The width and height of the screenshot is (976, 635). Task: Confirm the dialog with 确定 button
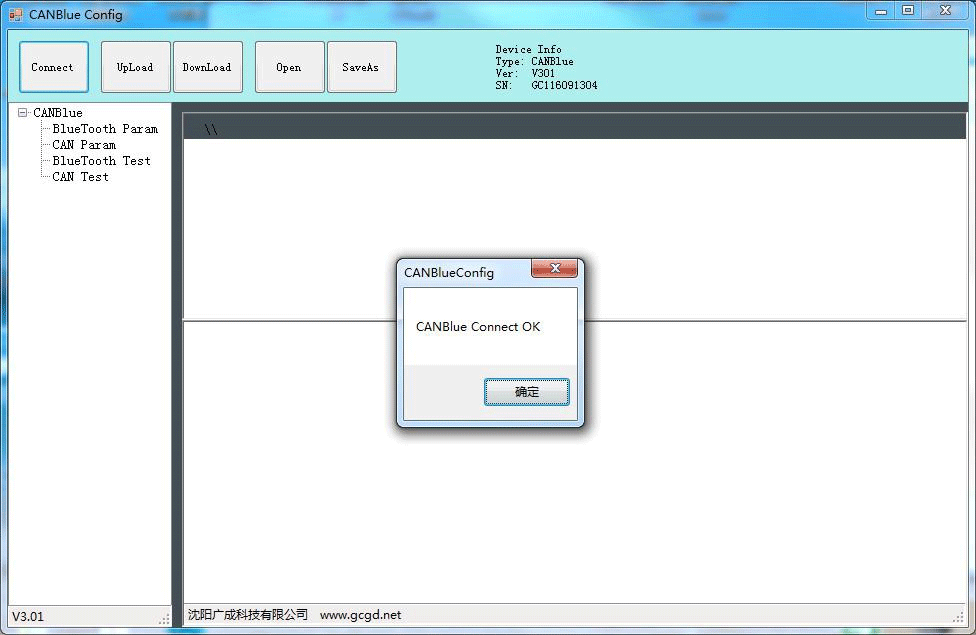tap(526, 392)
